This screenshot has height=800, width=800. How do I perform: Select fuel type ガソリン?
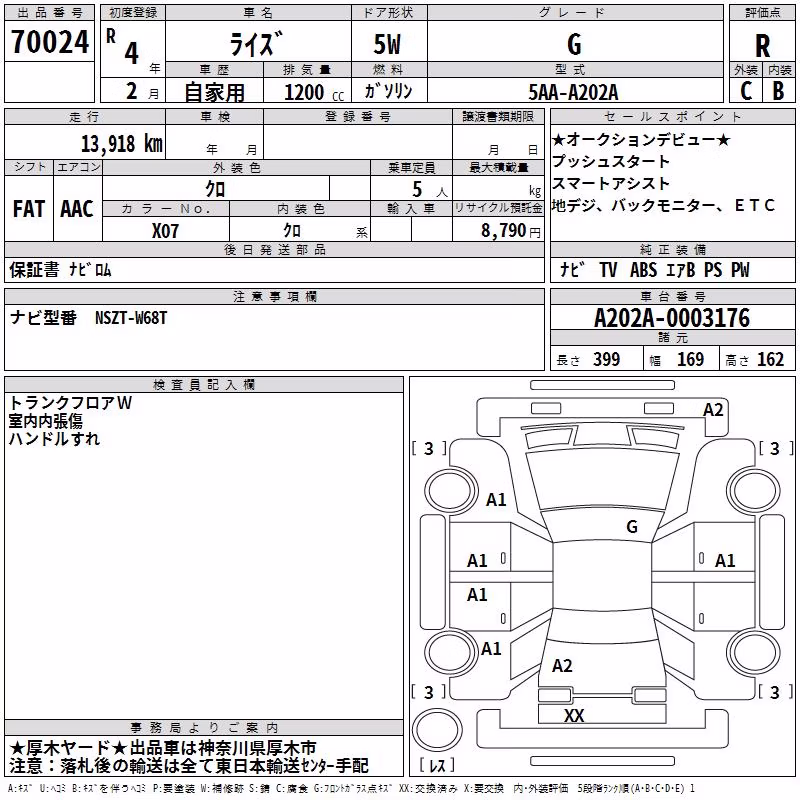[x=388, y=91]
